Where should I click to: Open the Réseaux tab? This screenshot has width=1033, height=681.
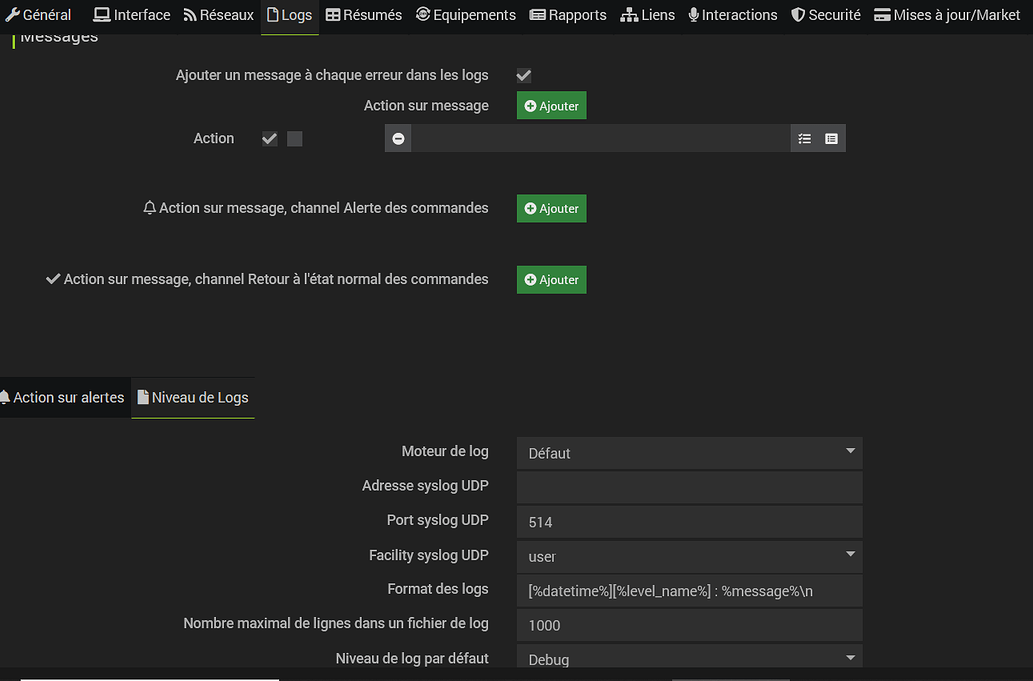tap(219, 15)
